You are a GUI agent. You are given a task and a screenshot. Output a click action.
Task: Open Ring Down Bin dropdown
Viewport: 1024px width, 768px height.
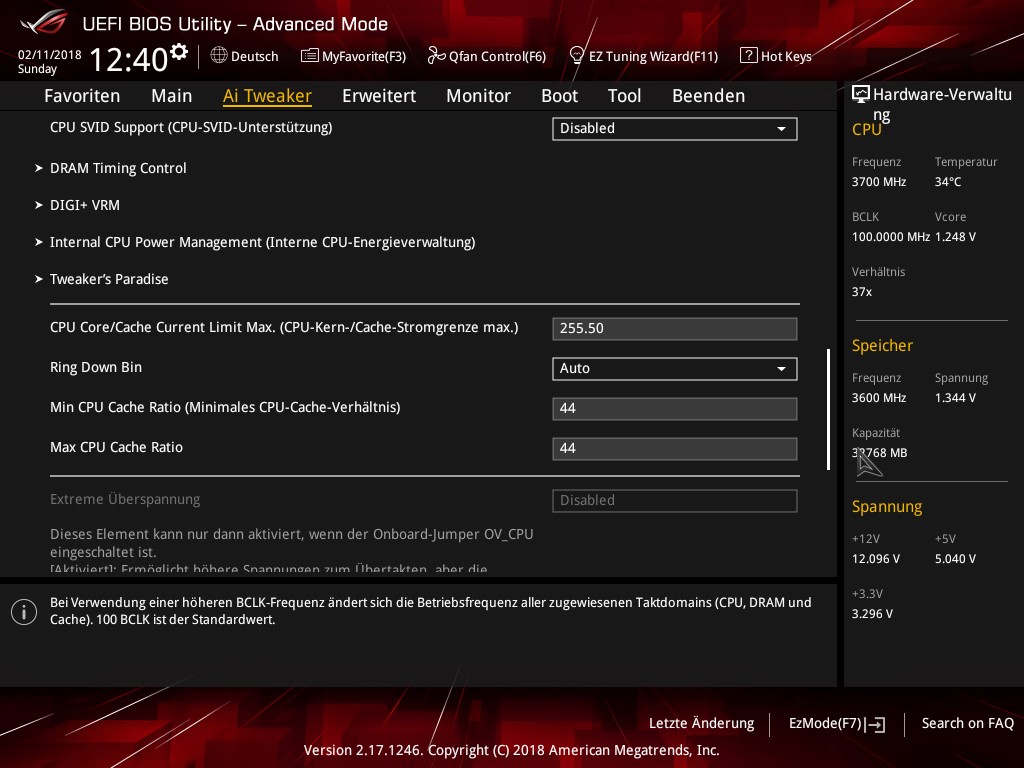pos(675,369)
